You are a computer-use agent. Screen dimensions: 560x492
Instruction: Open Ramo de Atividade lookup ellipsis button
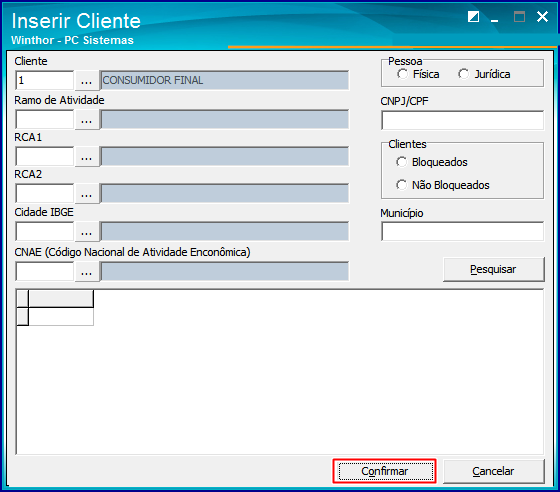pos(86,120)
